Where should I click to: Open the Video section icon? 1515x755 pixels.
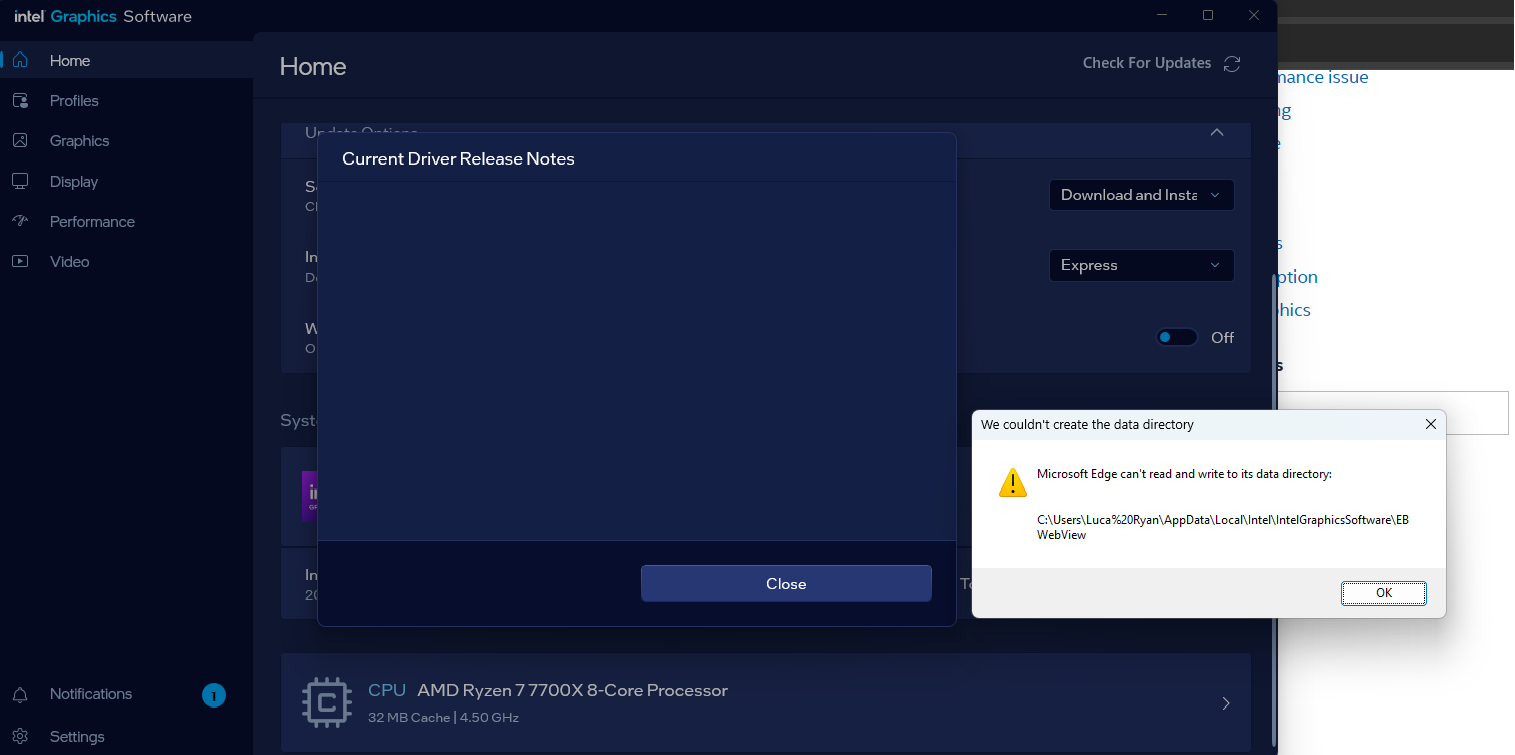tap(20, 262)
